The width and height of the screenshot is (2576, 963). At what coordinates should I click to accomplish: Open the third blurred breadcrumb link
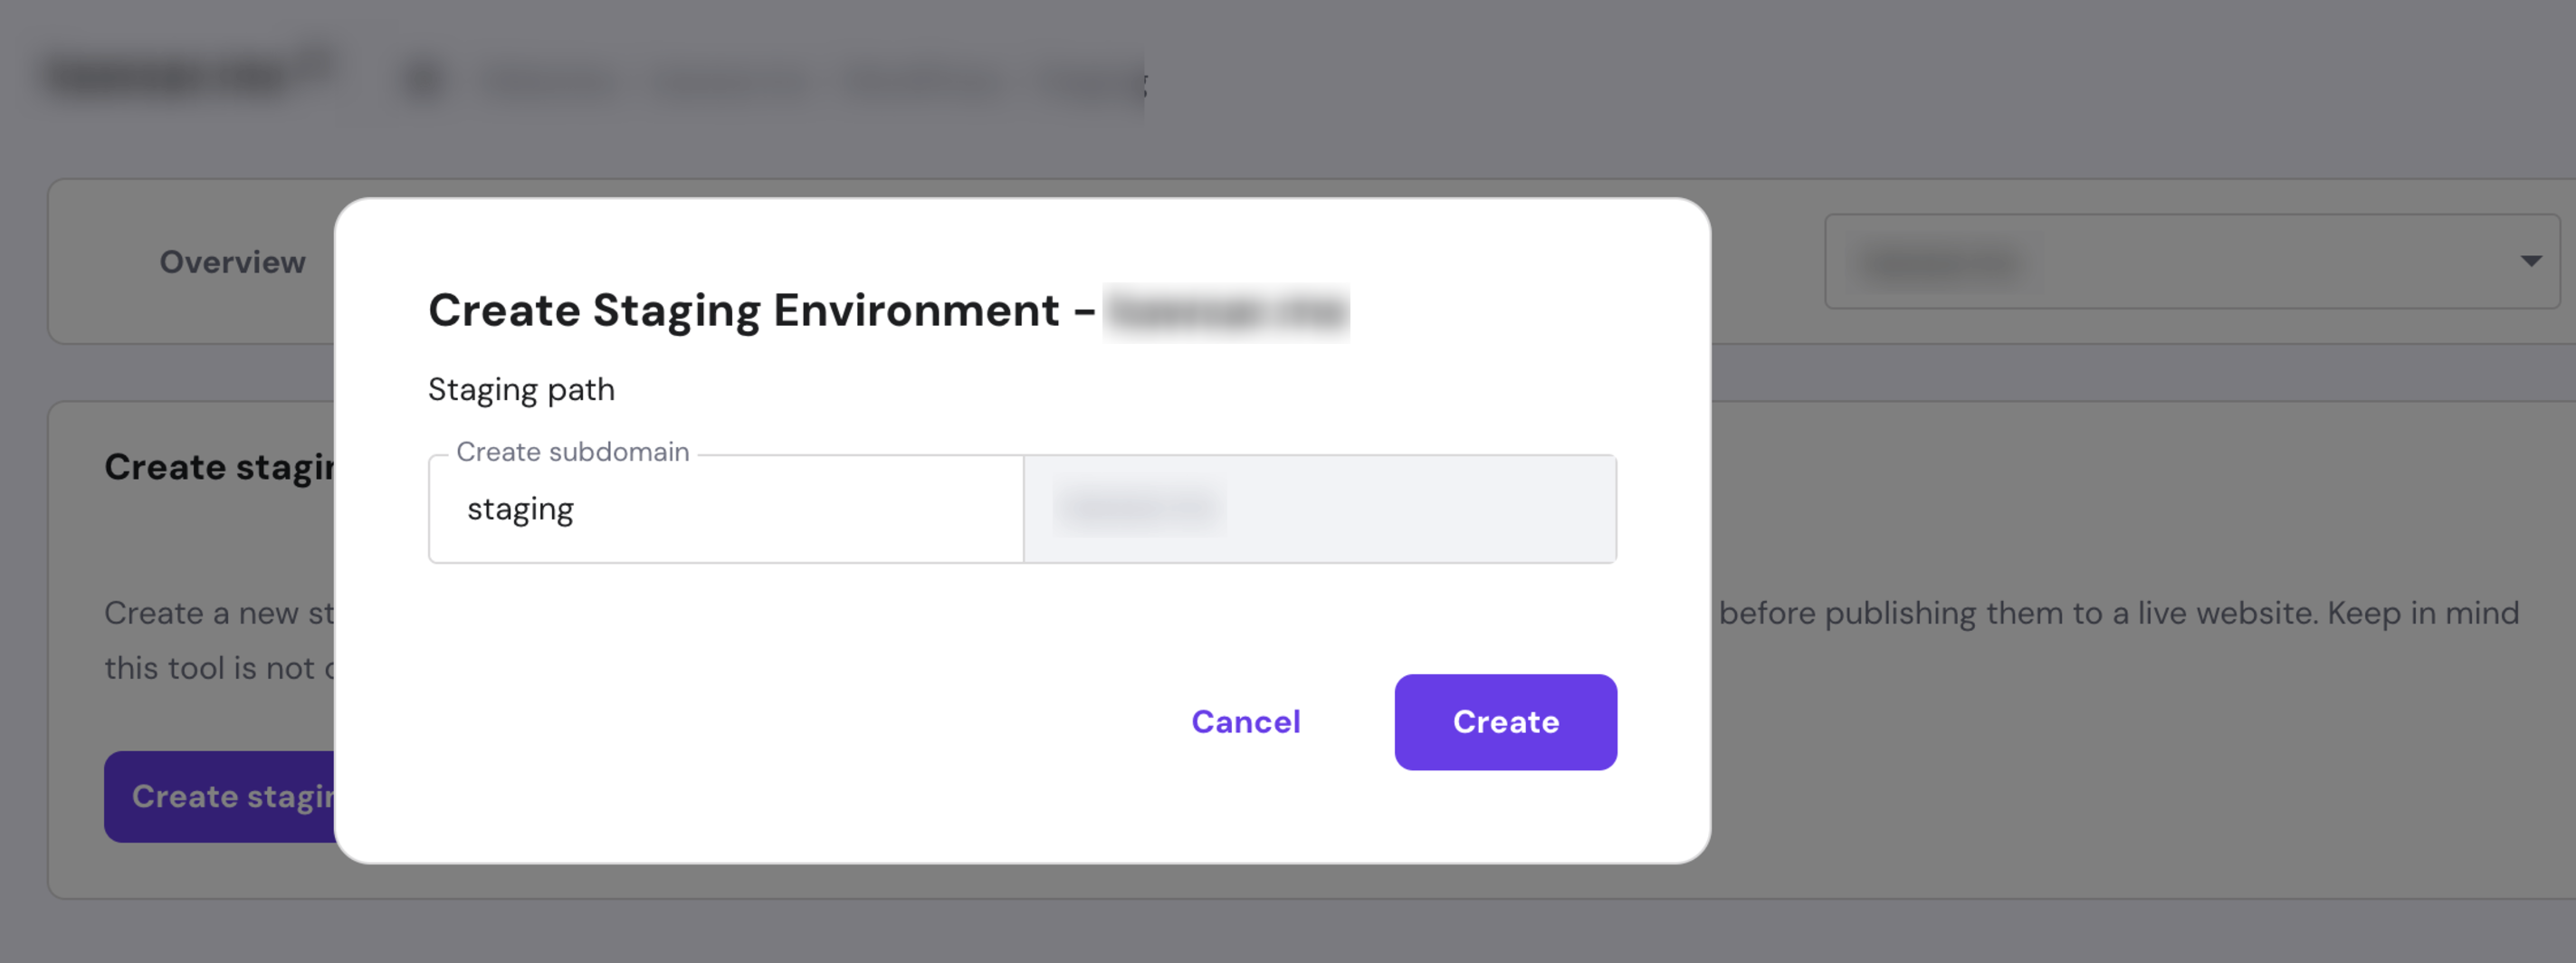point(922,83)
